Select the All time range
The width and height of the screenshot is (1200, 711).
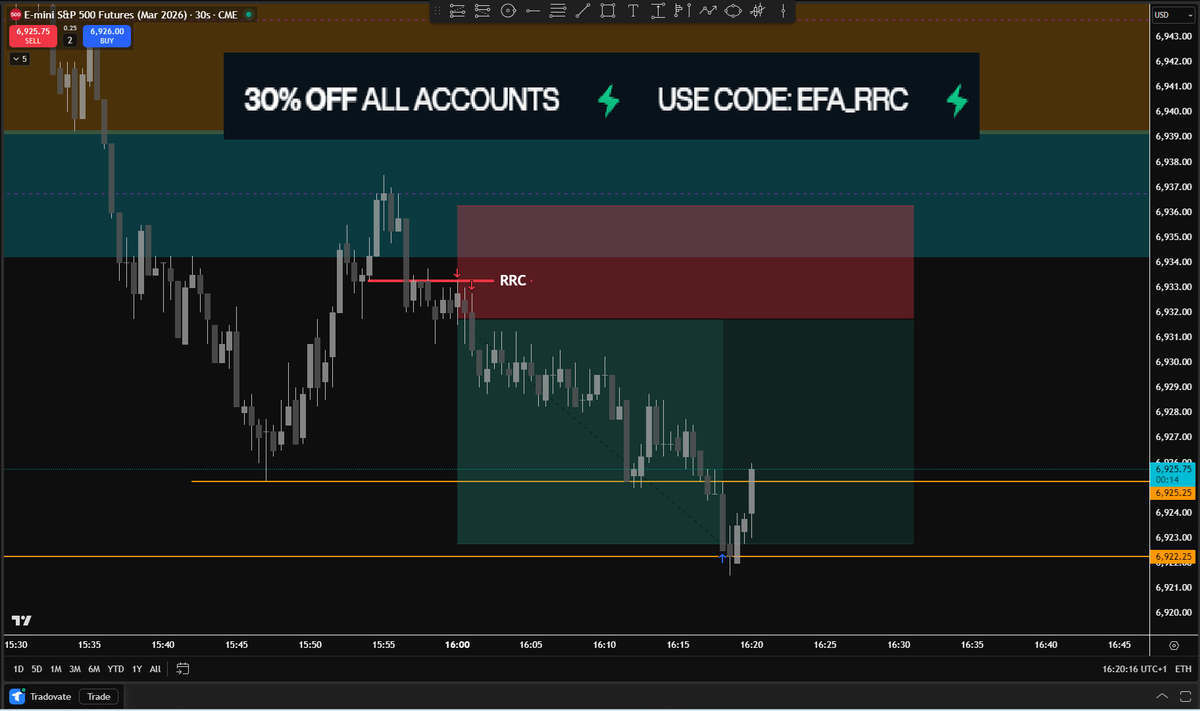(x=155, y=669)
